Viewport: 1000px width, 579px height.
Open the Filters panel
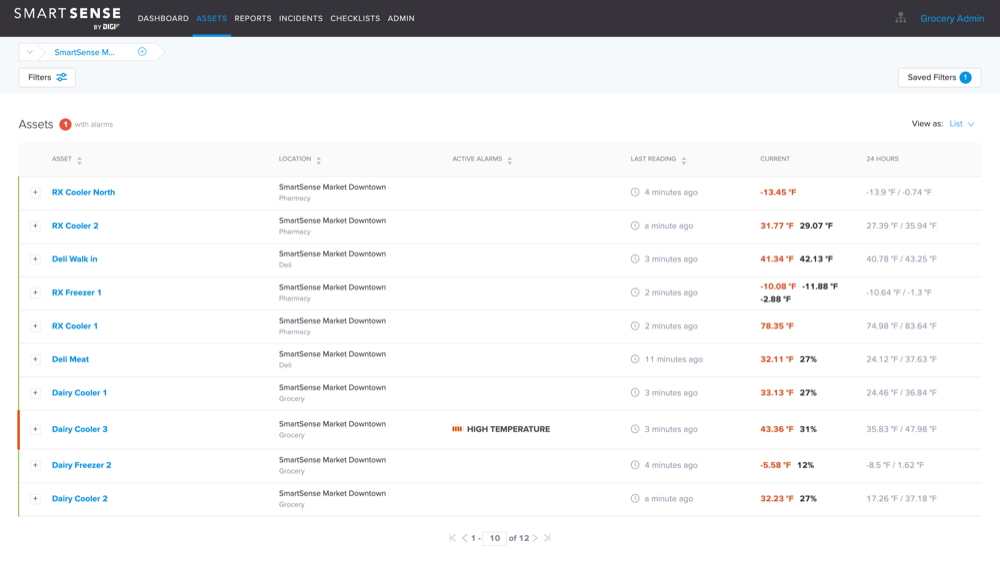coord(47,77)
